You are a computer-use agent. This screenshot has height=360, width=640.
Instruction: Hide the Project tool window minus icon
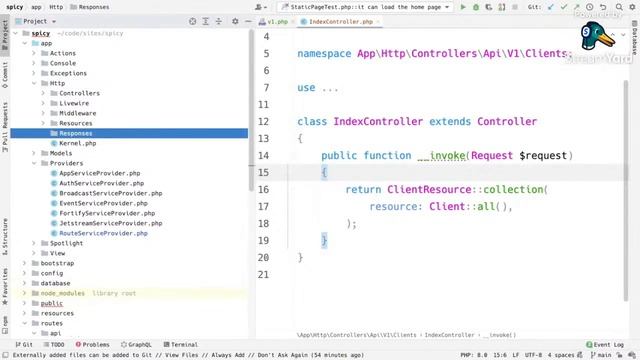[248, 21]
